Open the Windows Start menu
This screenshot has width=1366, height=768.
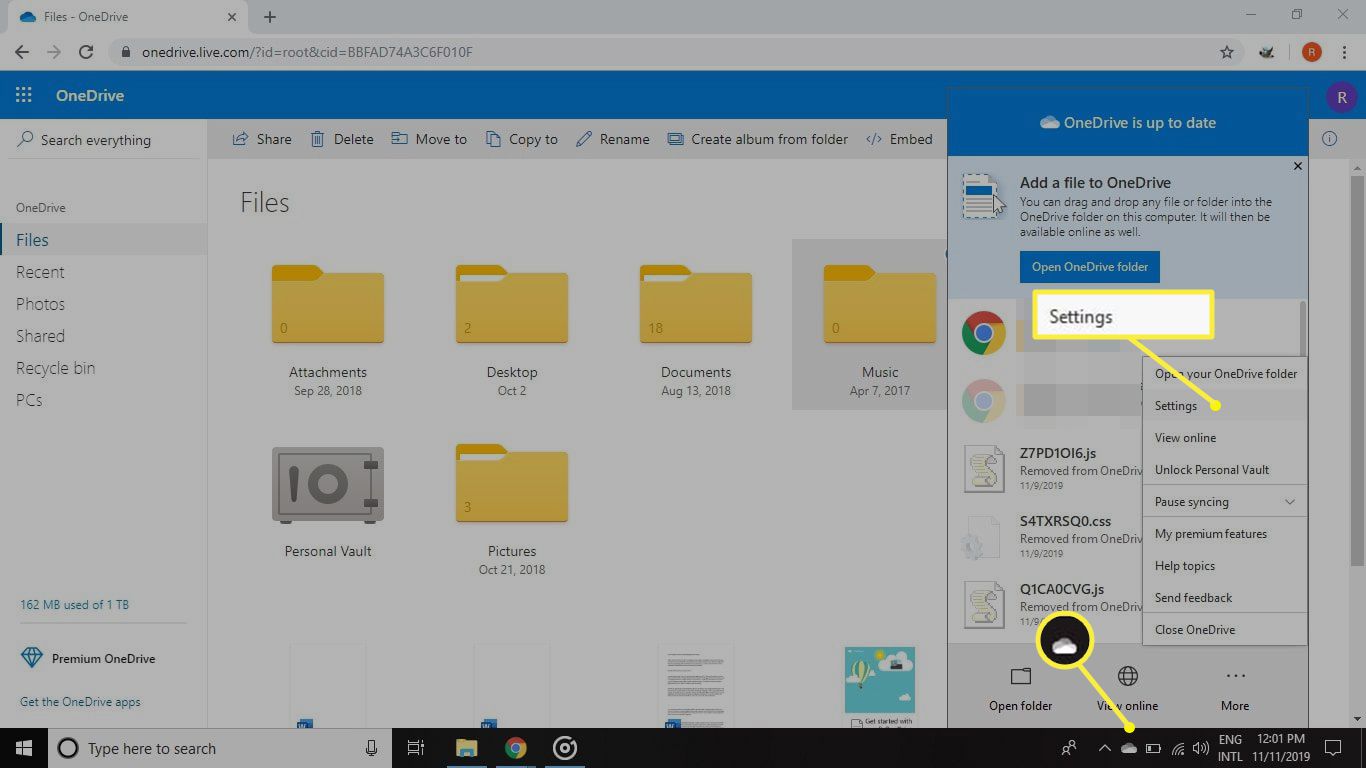point(23,748)
